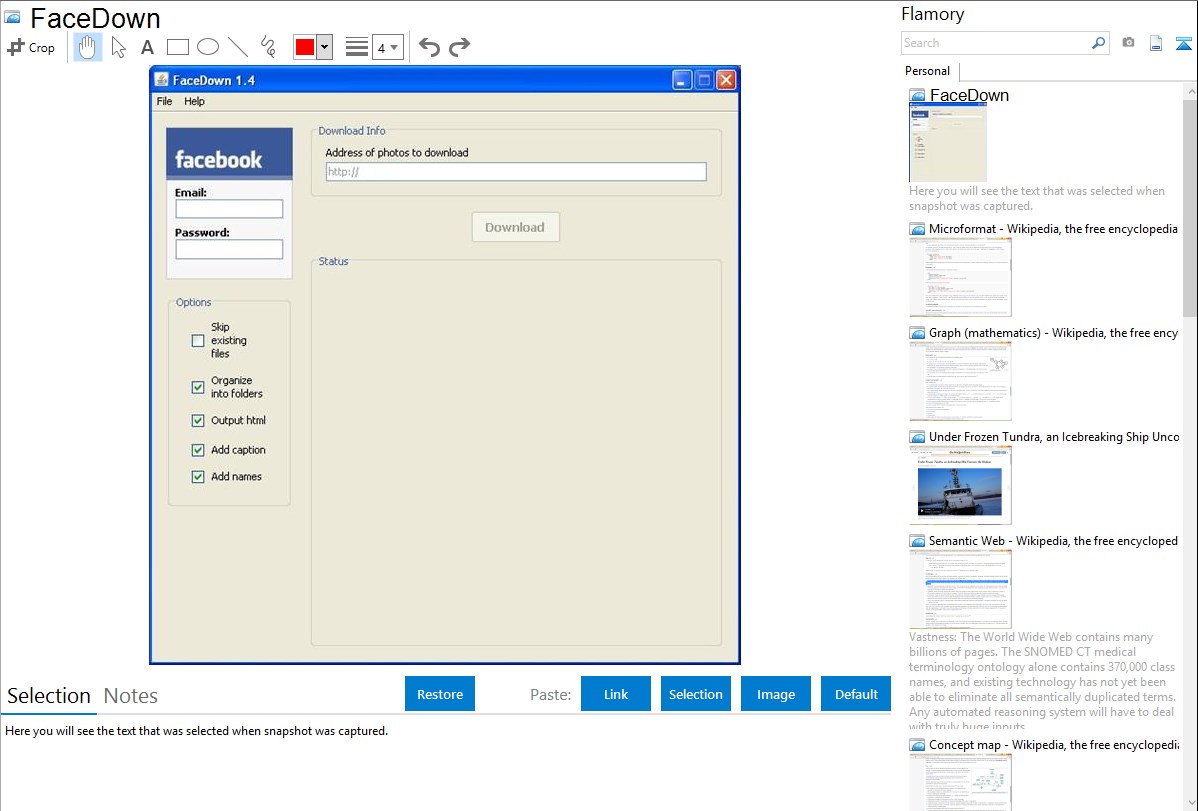Click the Download button in FaceDown

point(515,227)
